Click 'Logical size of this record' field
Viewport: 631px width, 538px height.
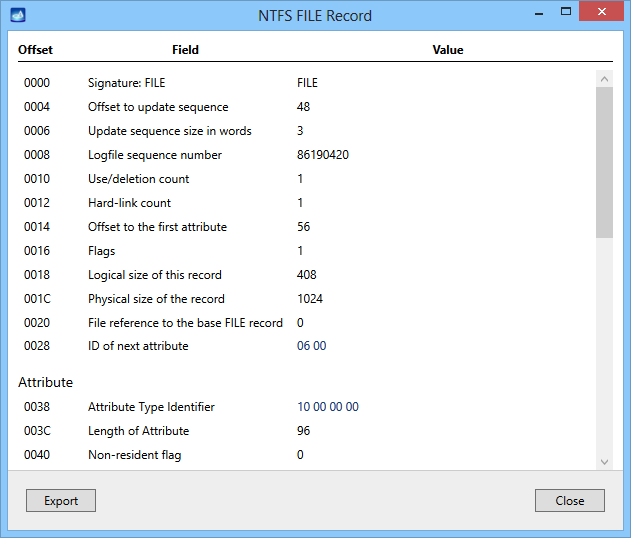[155, 275]
